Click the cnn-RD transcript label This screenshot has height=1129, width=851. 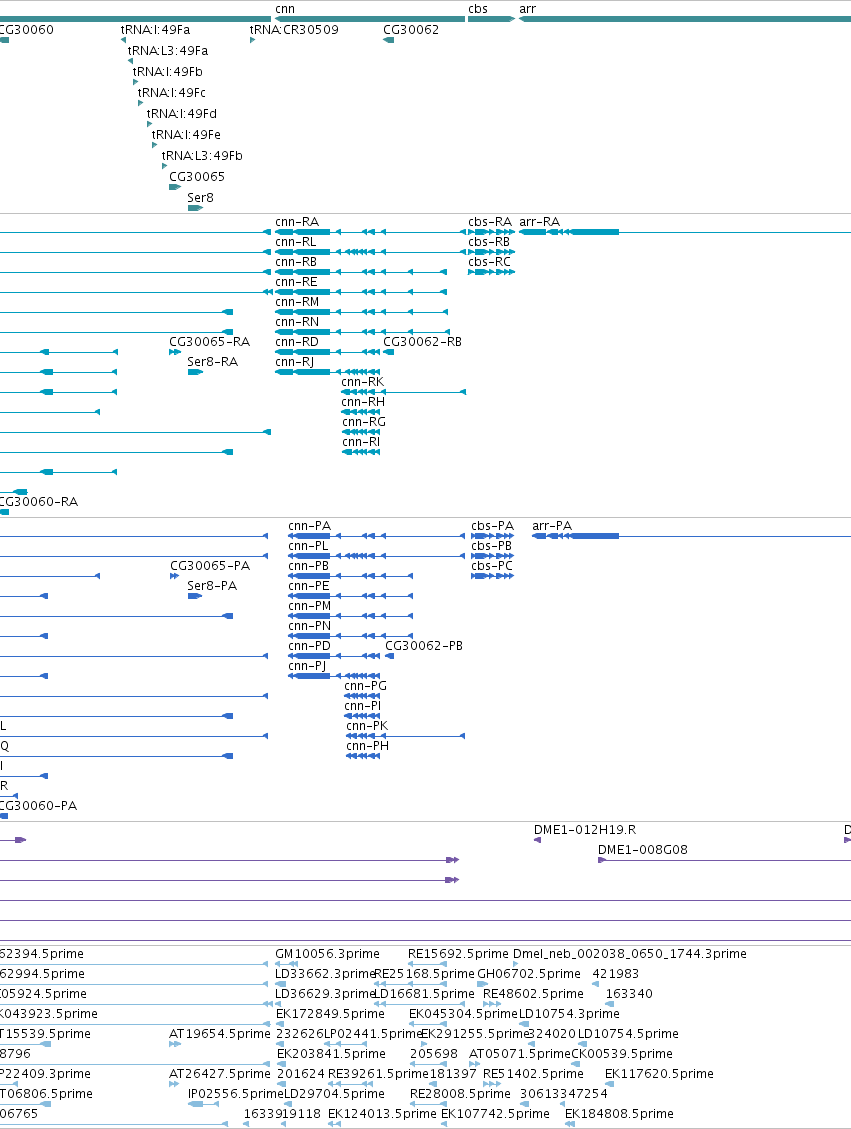click(297, 341)
